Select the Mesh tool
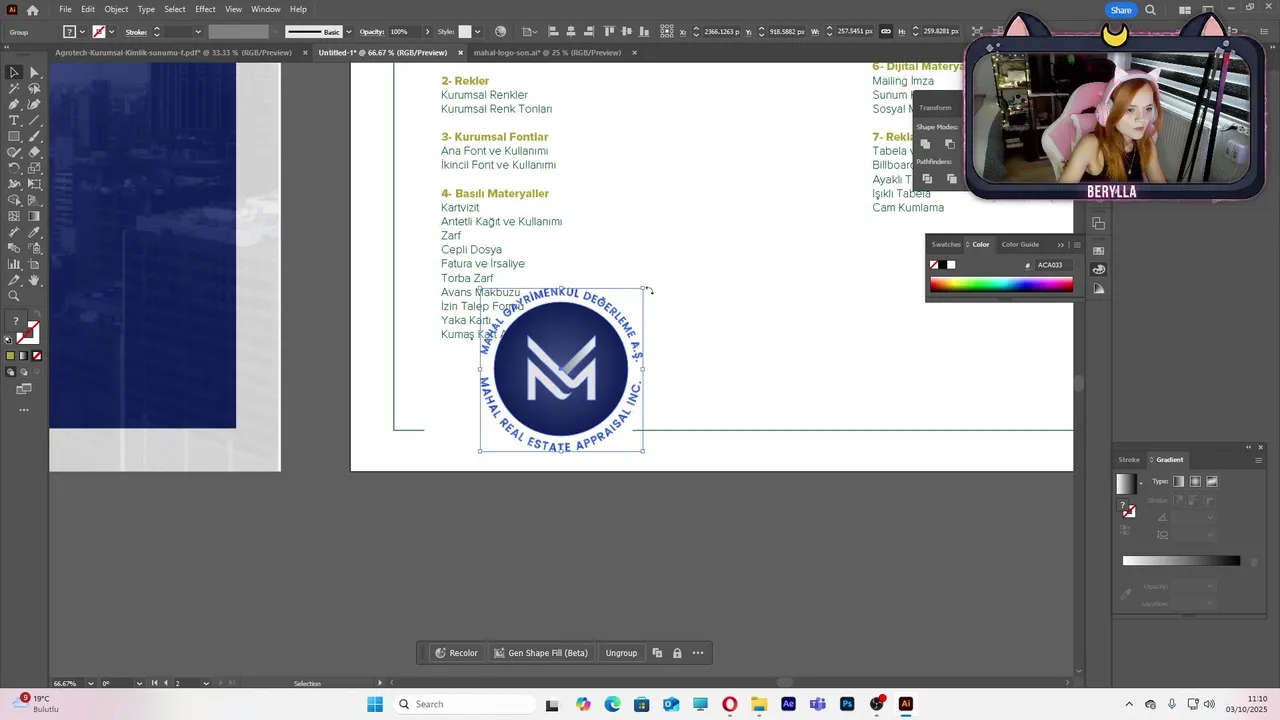This screenshot has height=720, width=1280. point(14,216)
